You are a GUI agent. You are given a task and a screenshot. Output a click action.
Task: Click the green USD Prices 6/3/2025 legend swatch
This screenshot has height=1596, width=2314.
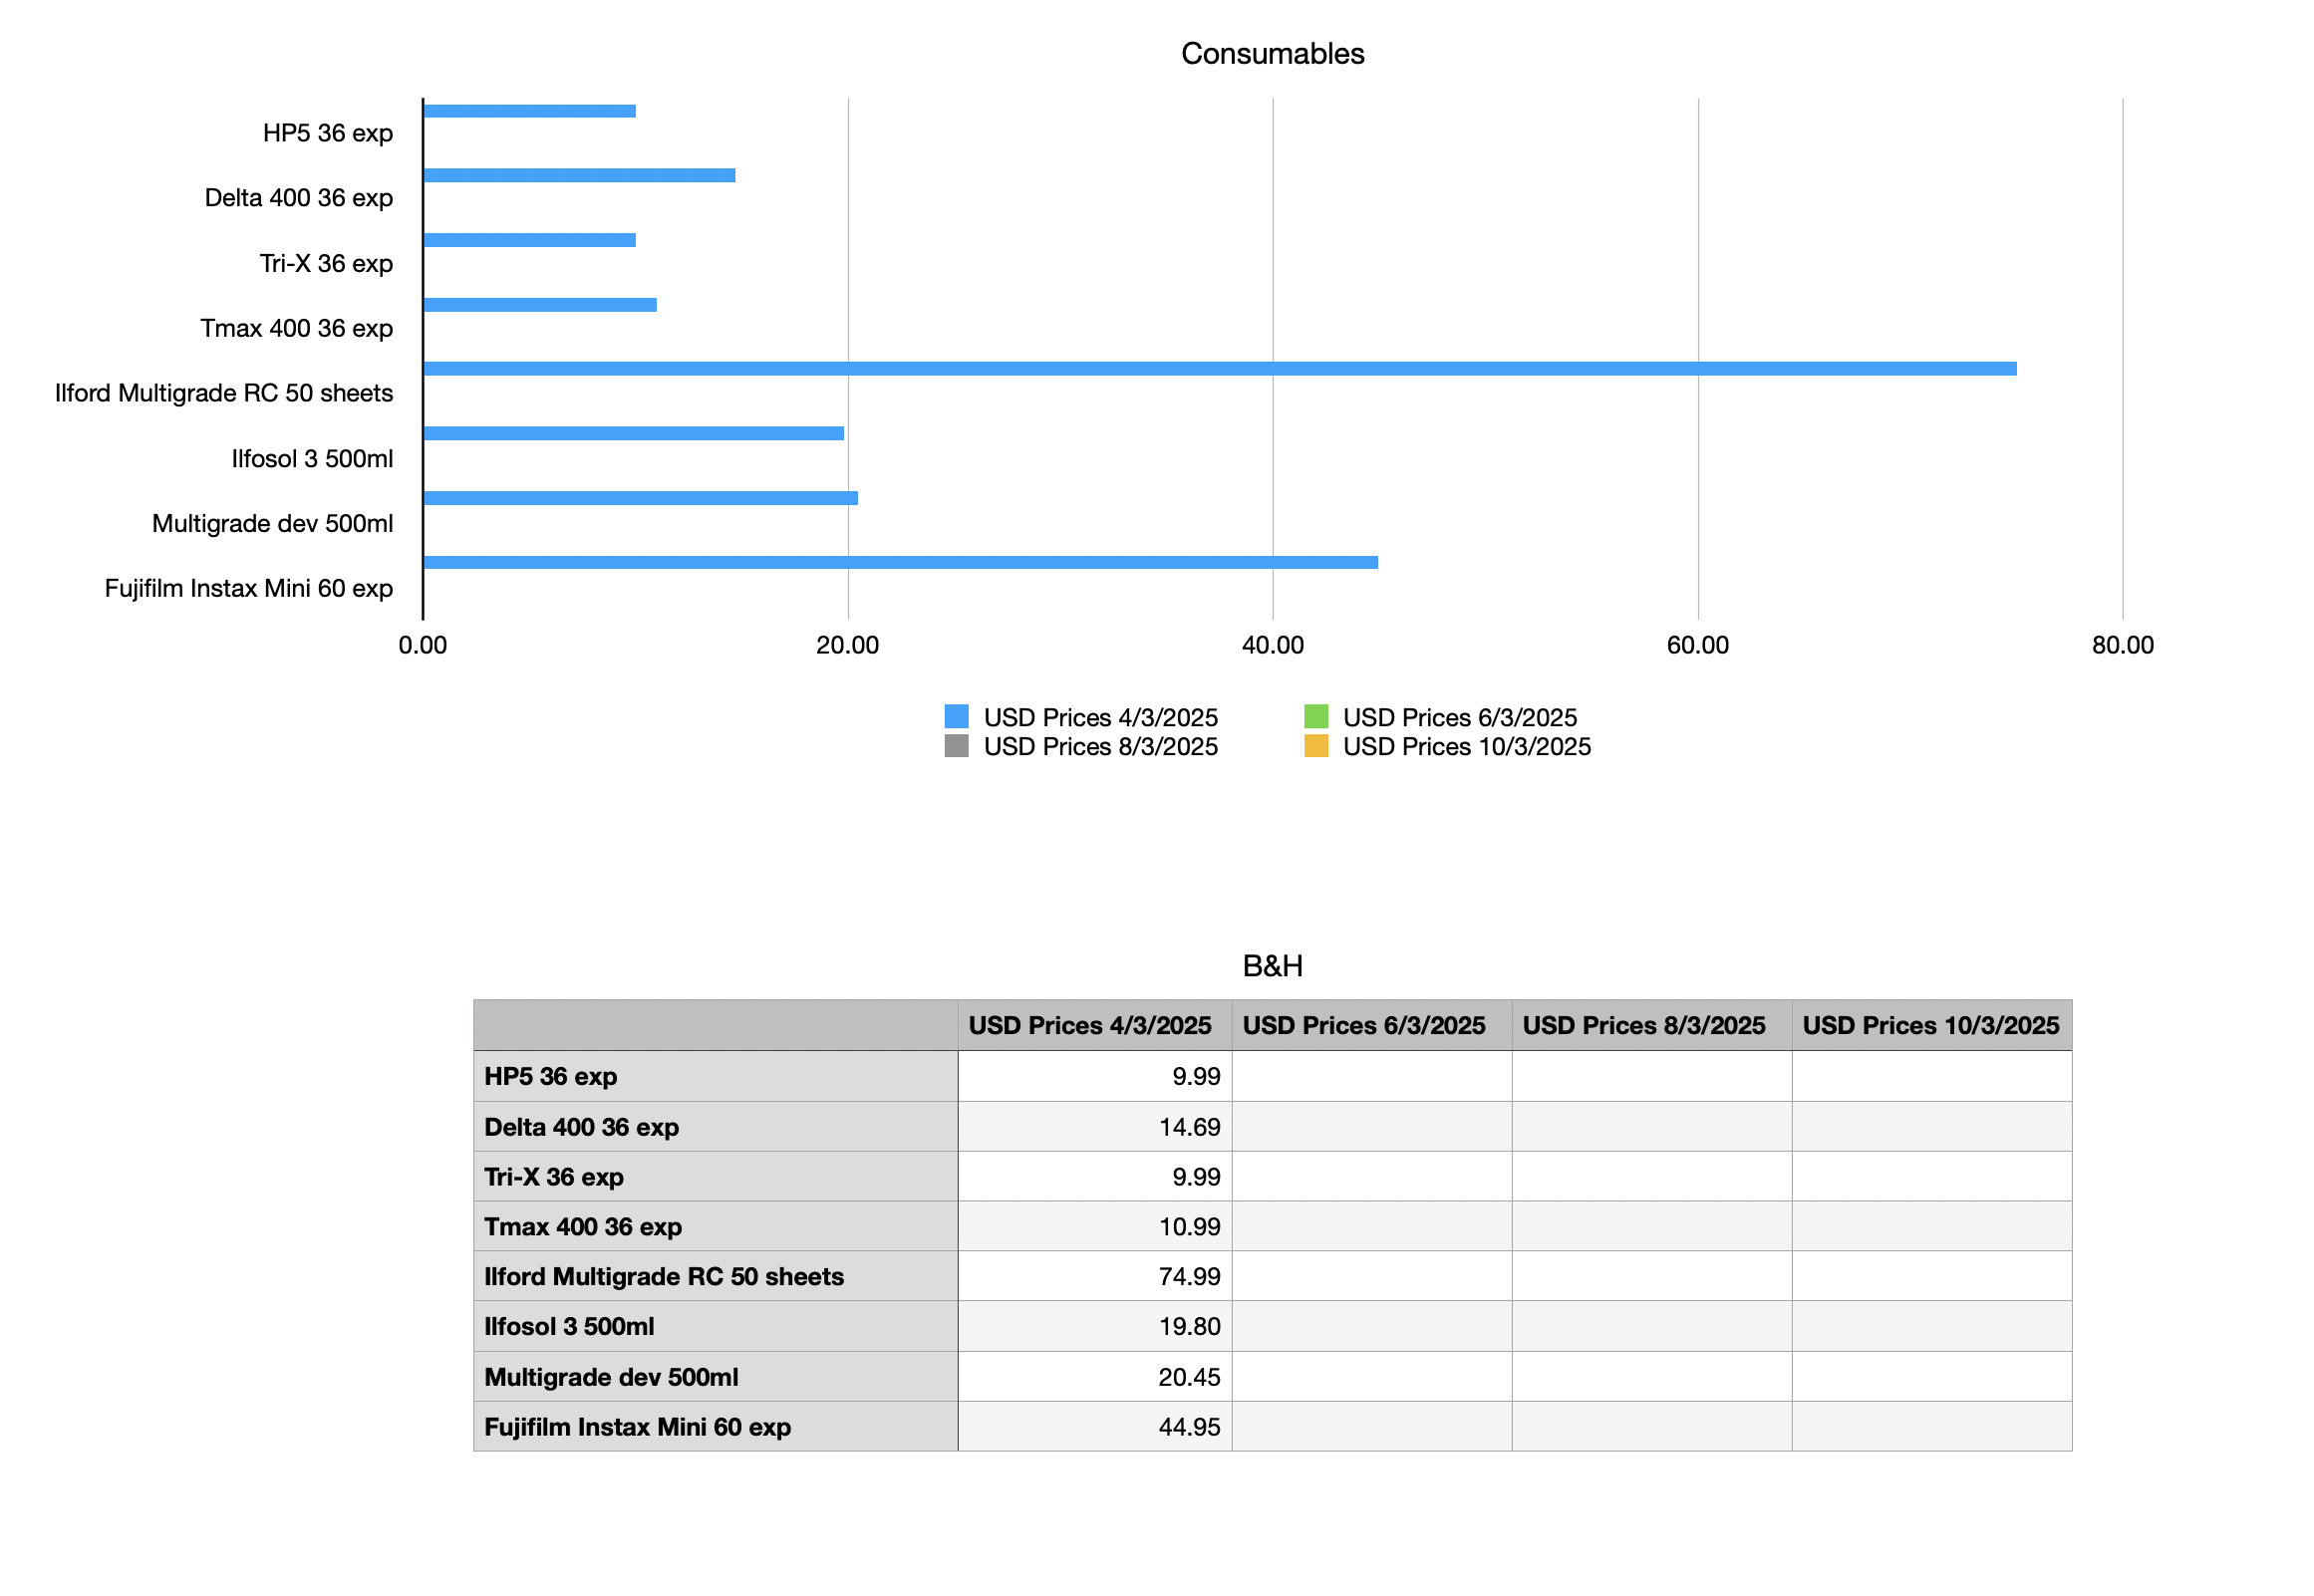(x=1316, y=716)
